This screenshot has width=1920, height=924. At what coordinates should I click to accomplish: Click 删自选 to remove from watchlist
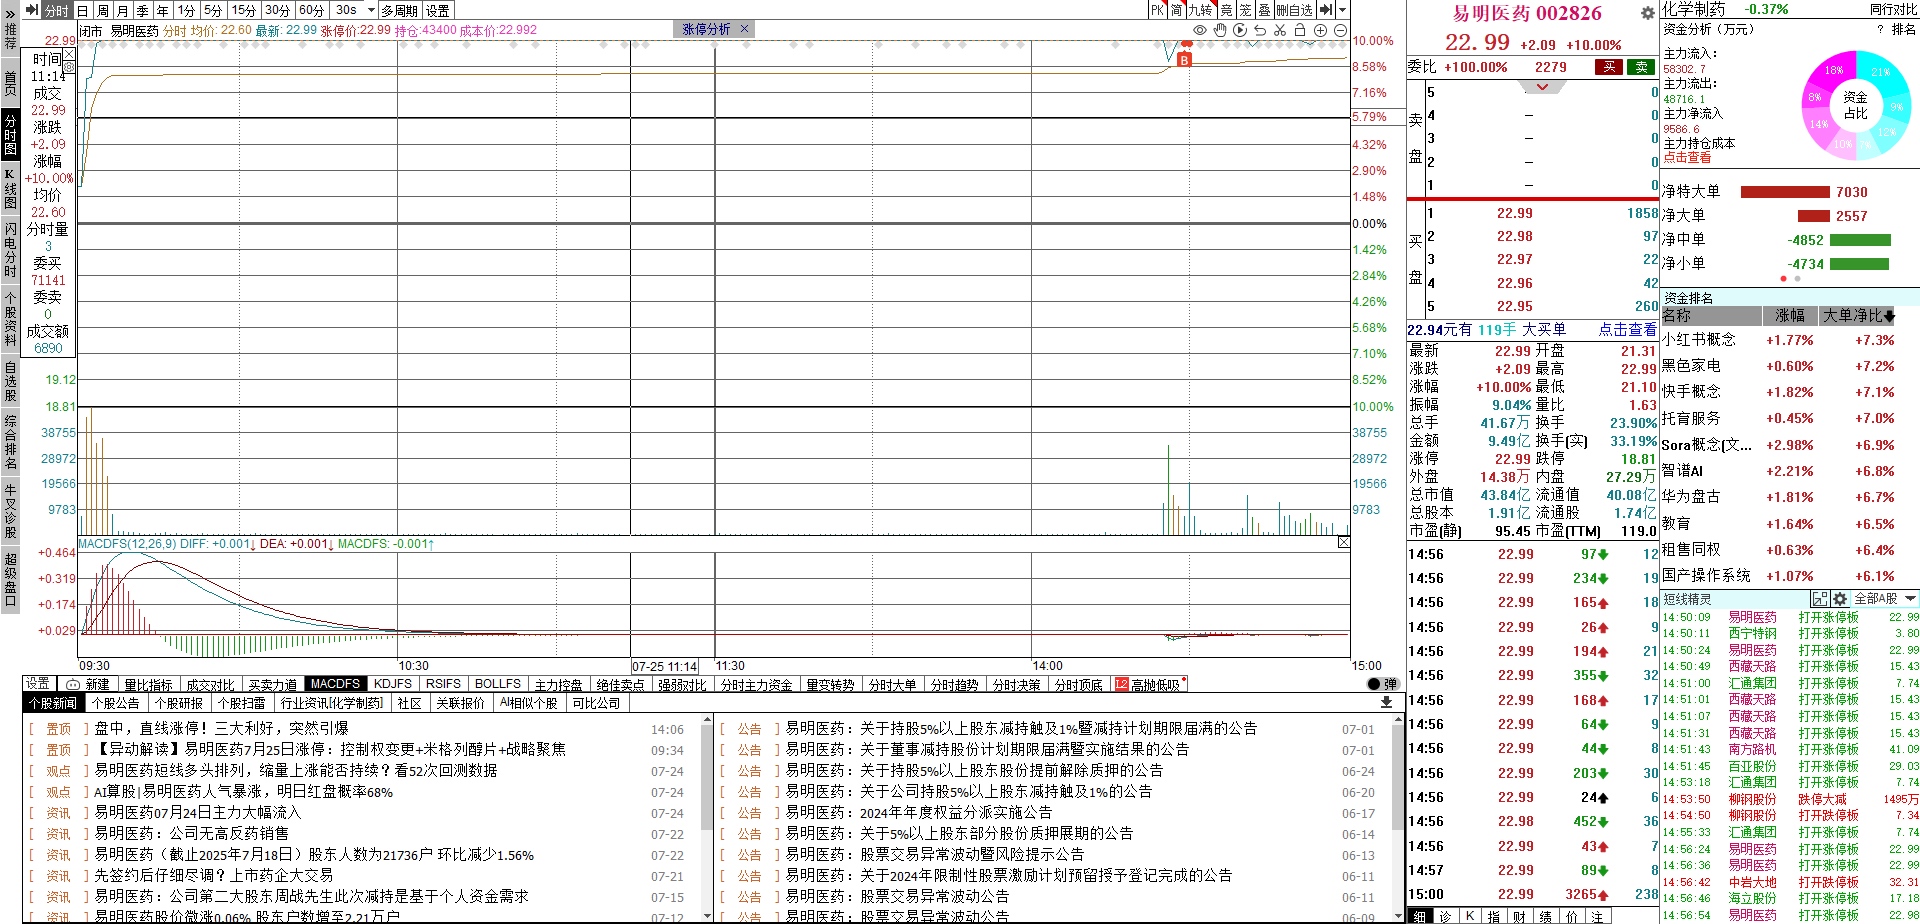pos(1294,10)
